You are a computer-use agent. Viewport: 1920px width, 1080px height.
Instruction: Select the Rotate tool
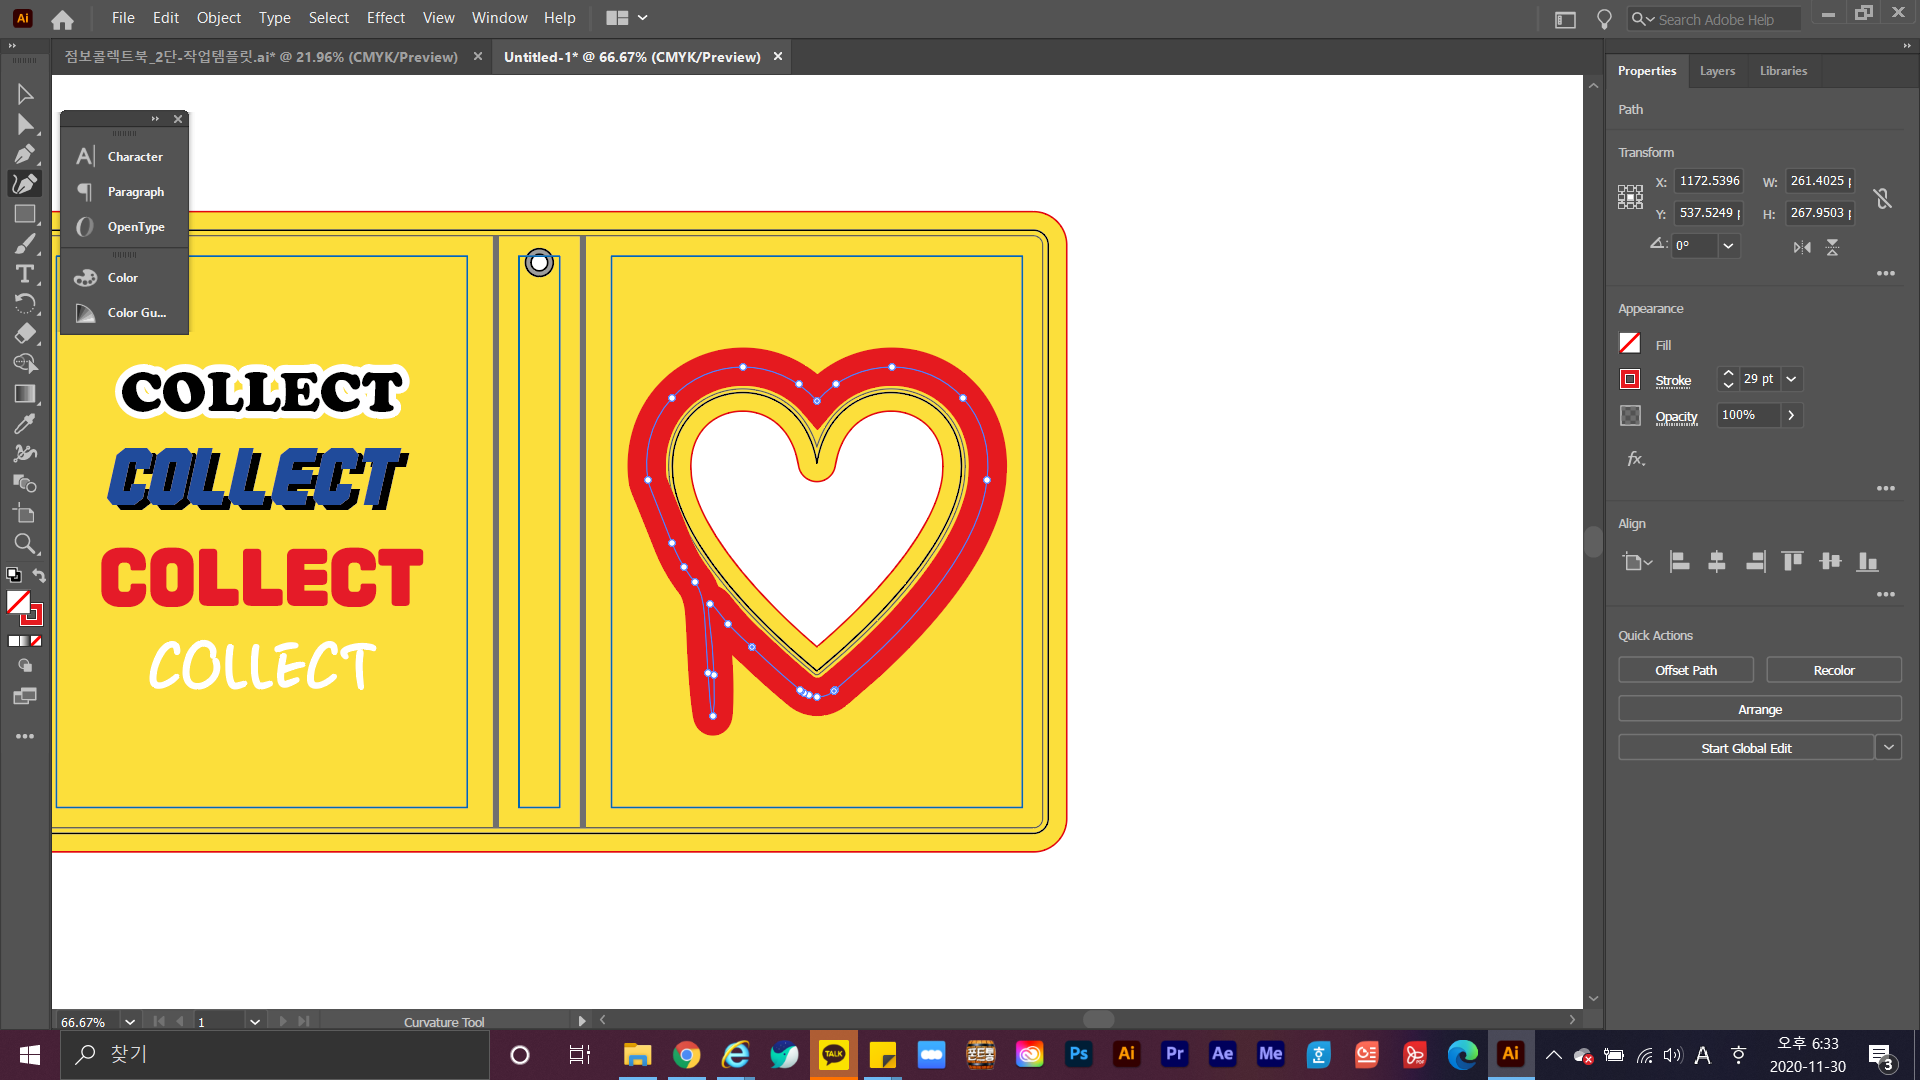pyautogui.click(x=24, y=304)
